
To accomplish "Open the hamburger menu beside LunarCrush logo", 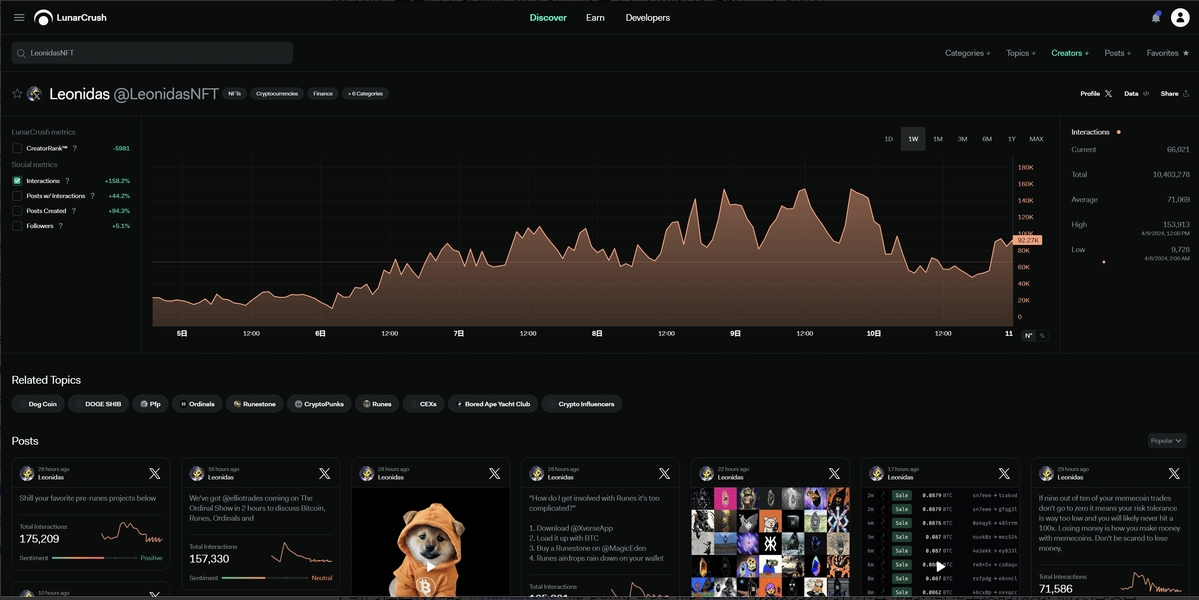I will 19,18.
